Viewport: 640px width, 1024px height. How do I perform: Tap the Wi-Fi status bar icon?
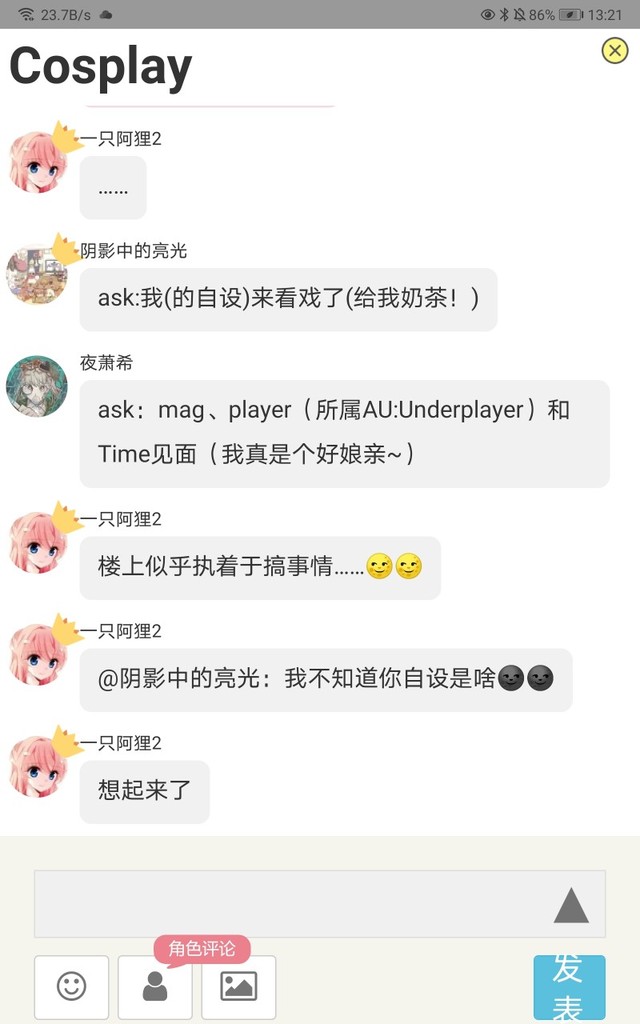(26, 14)
